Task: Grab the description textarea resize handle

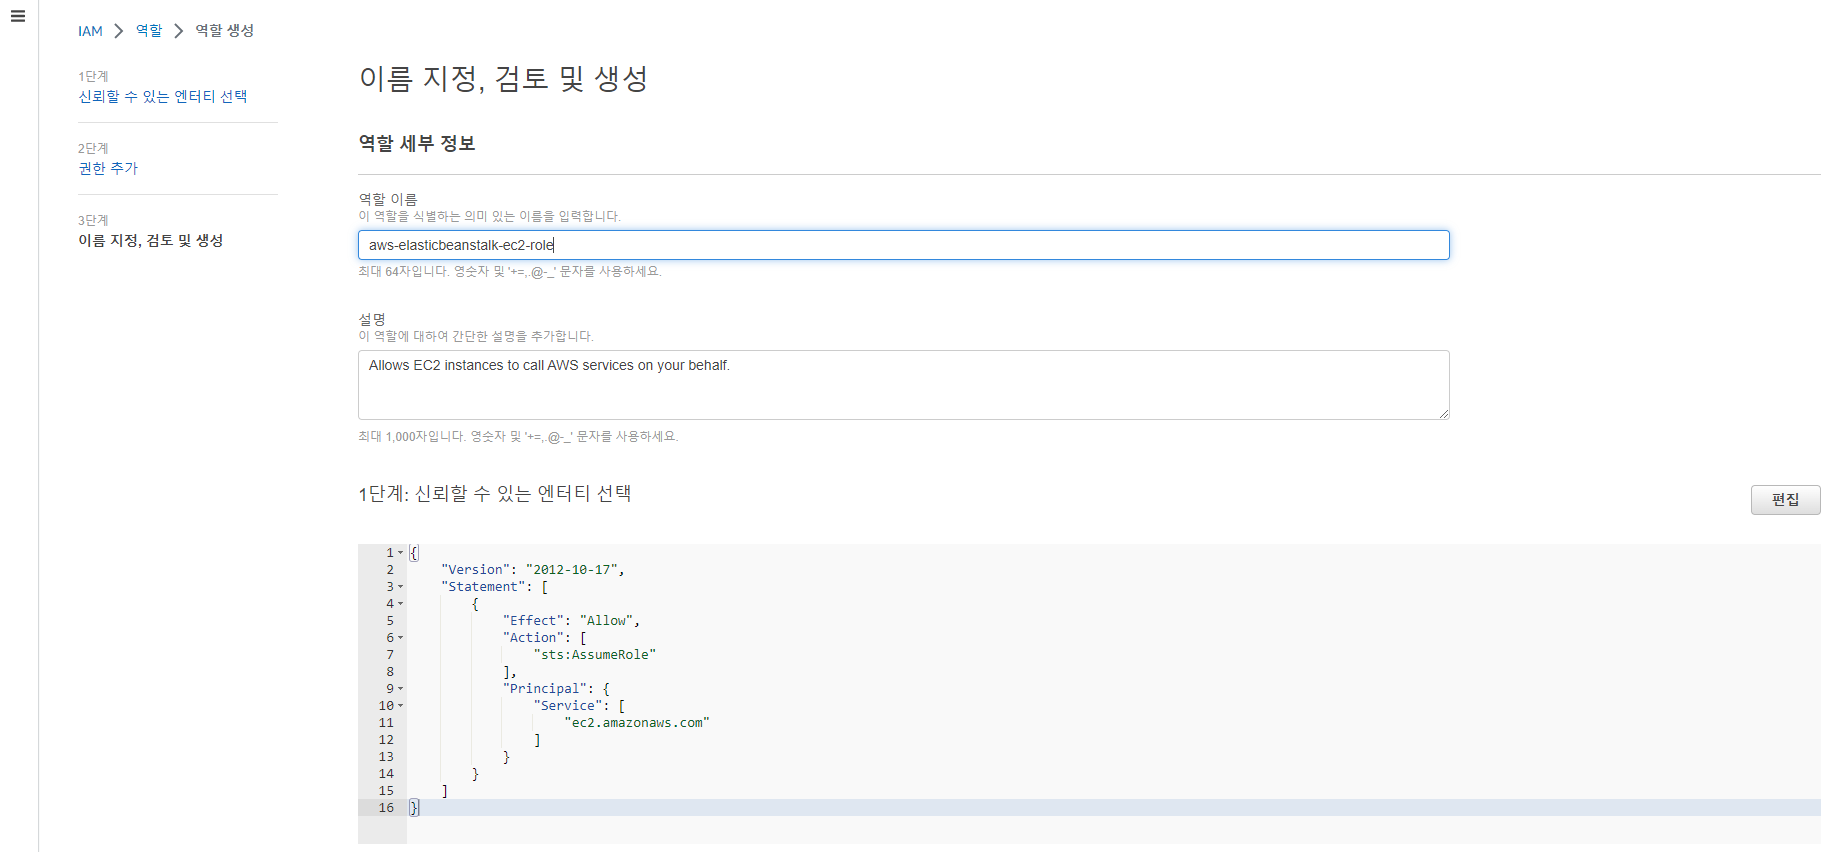Action: tap(1443, 413)
